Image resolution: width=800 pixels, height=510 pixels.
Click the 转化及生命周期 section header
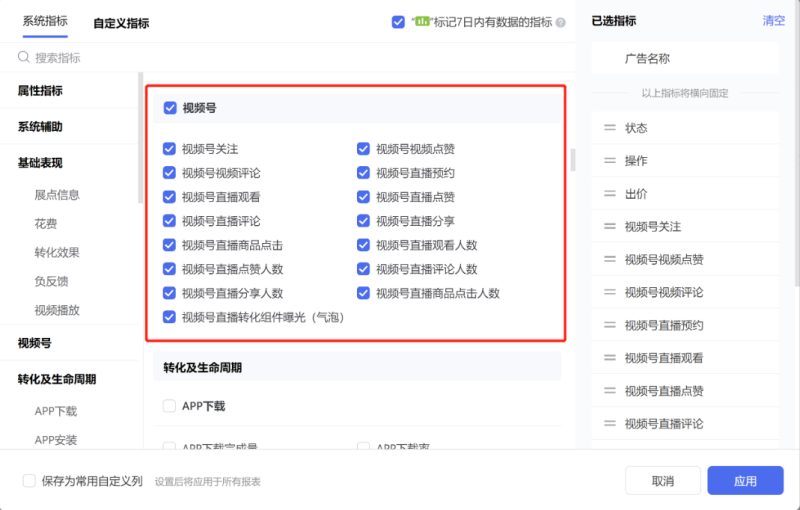pyautogui.click(x=357, y=367)
